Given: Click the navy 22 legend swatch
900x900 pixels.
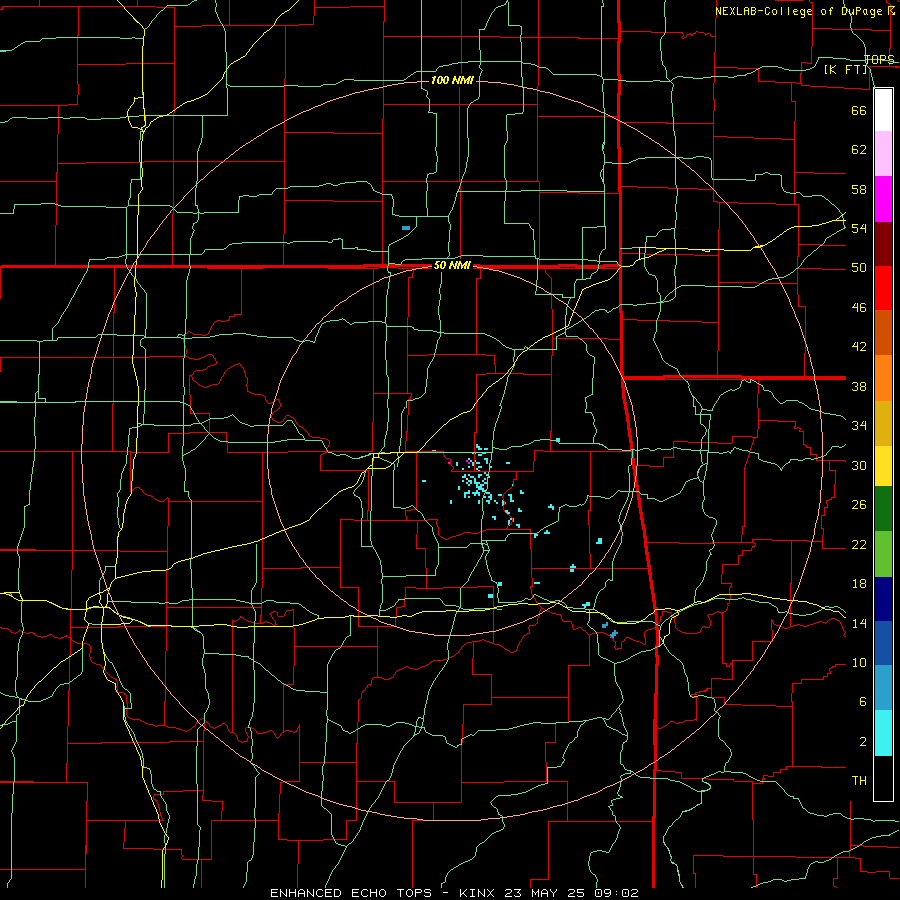Looking at the screenshot, I should point(883,599).
